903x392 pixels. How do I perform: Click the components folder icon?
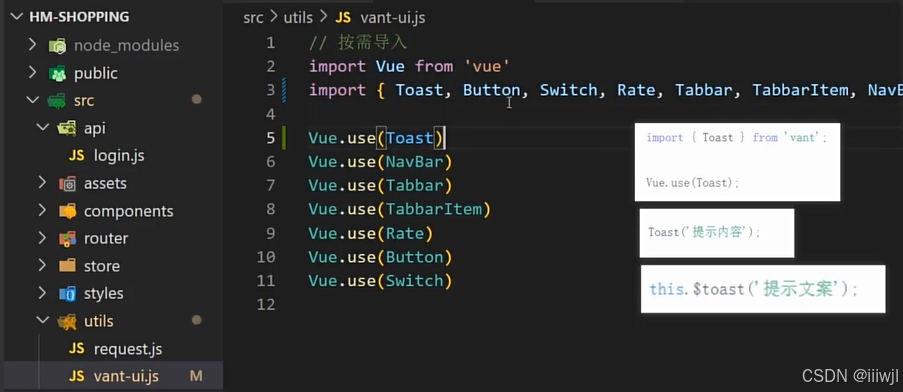coord(67,211)
